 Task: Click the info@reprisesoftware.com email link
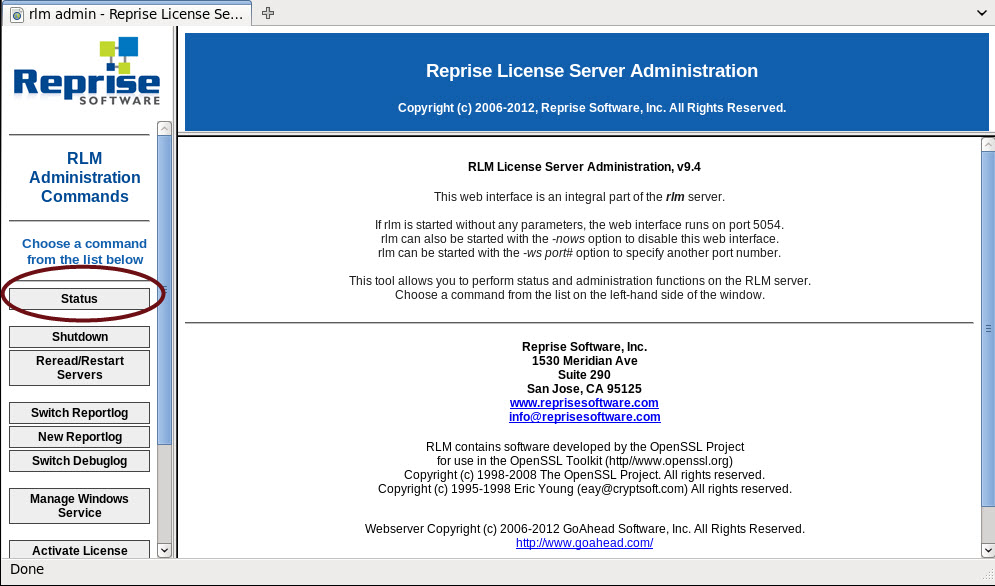(x=584, y=417)
